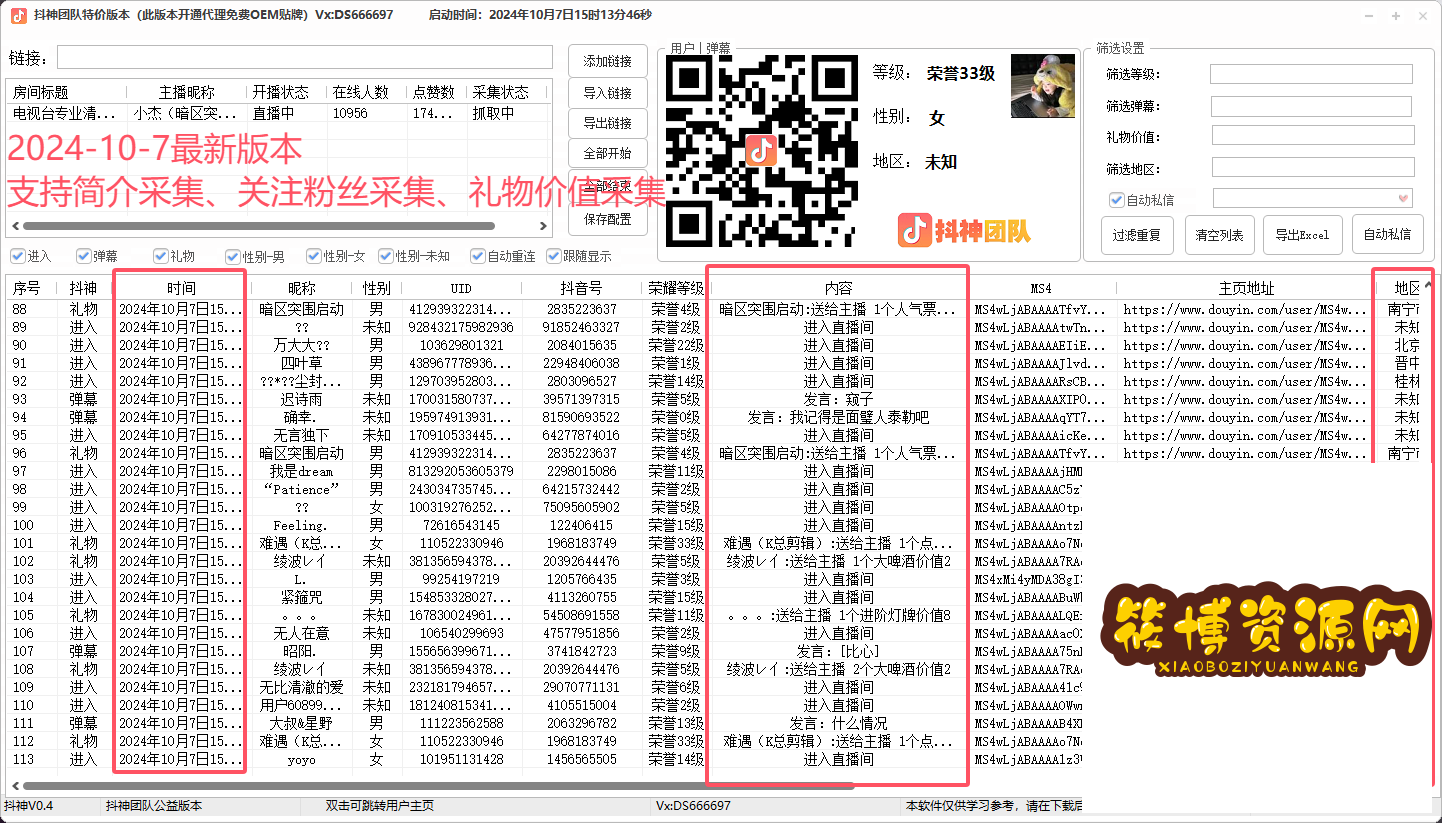The width and height of the screenshot is (1442, 823).
Task: Click the content 发言：什么情况
Action: (x=838, y=723)
